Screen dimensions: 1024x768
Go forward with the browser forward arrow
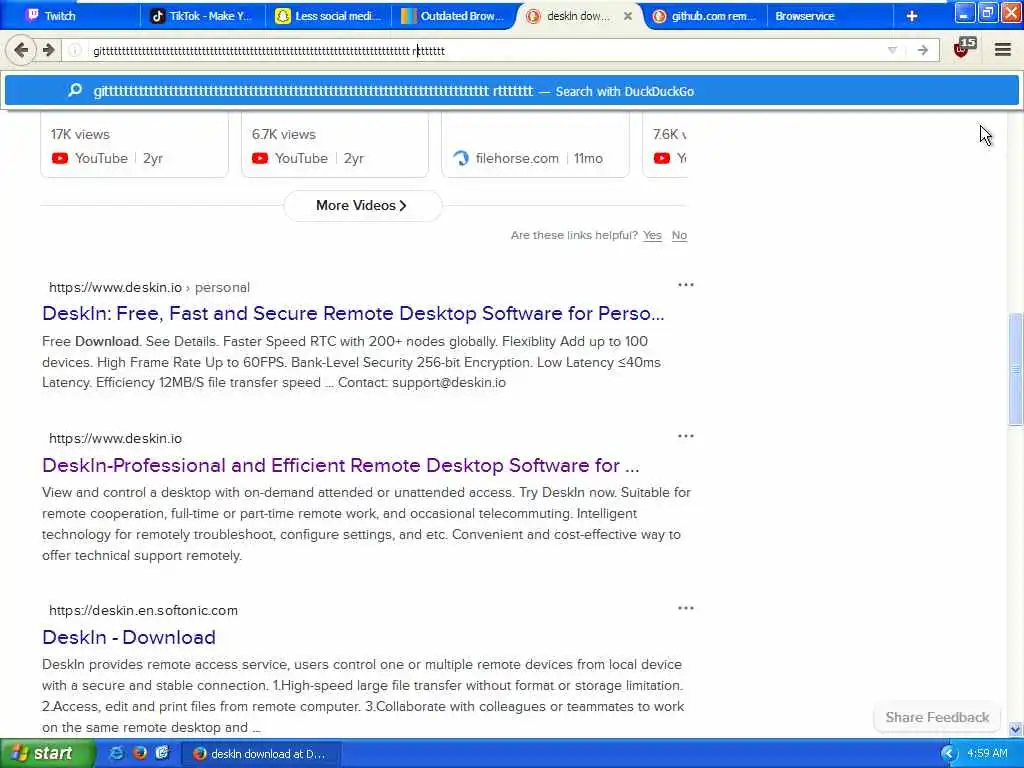(48, 50)
